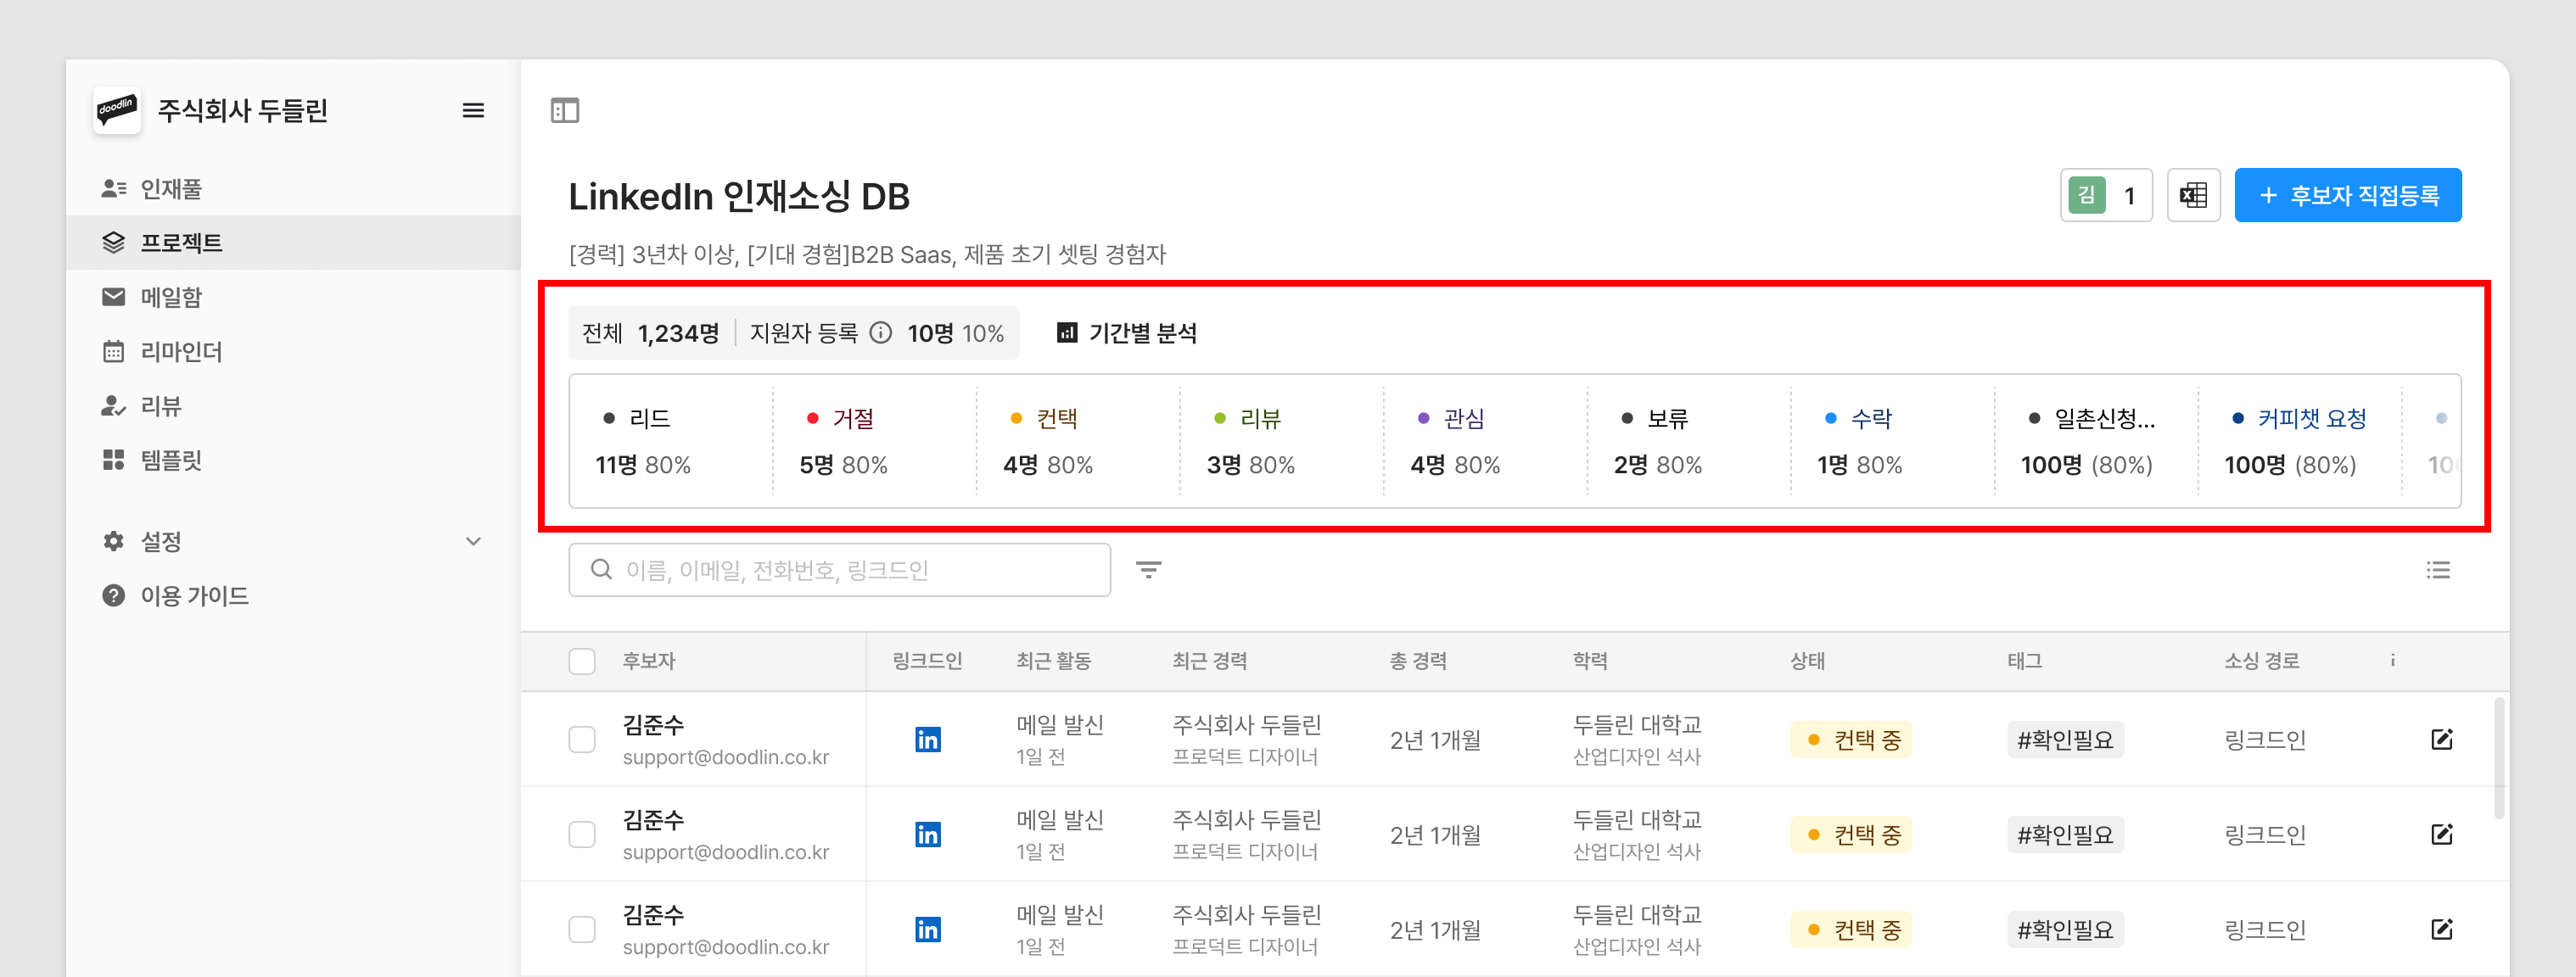2576x977 pixels.
Task: Filter by 수락 status card
Action: coord(1893,441)
